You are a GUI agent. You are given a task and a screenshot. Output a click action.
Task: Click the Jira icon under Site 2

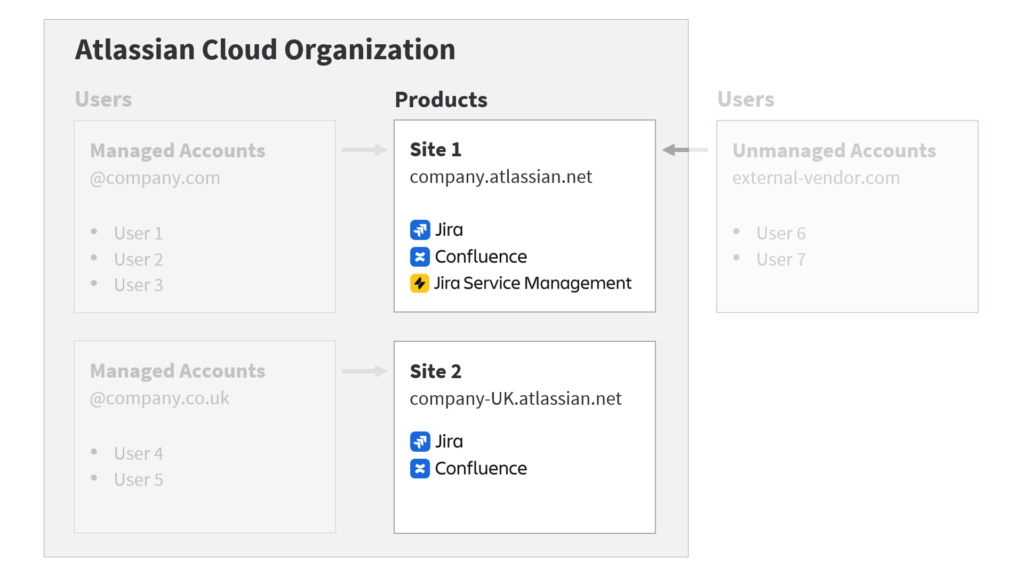tap(420, 442)
